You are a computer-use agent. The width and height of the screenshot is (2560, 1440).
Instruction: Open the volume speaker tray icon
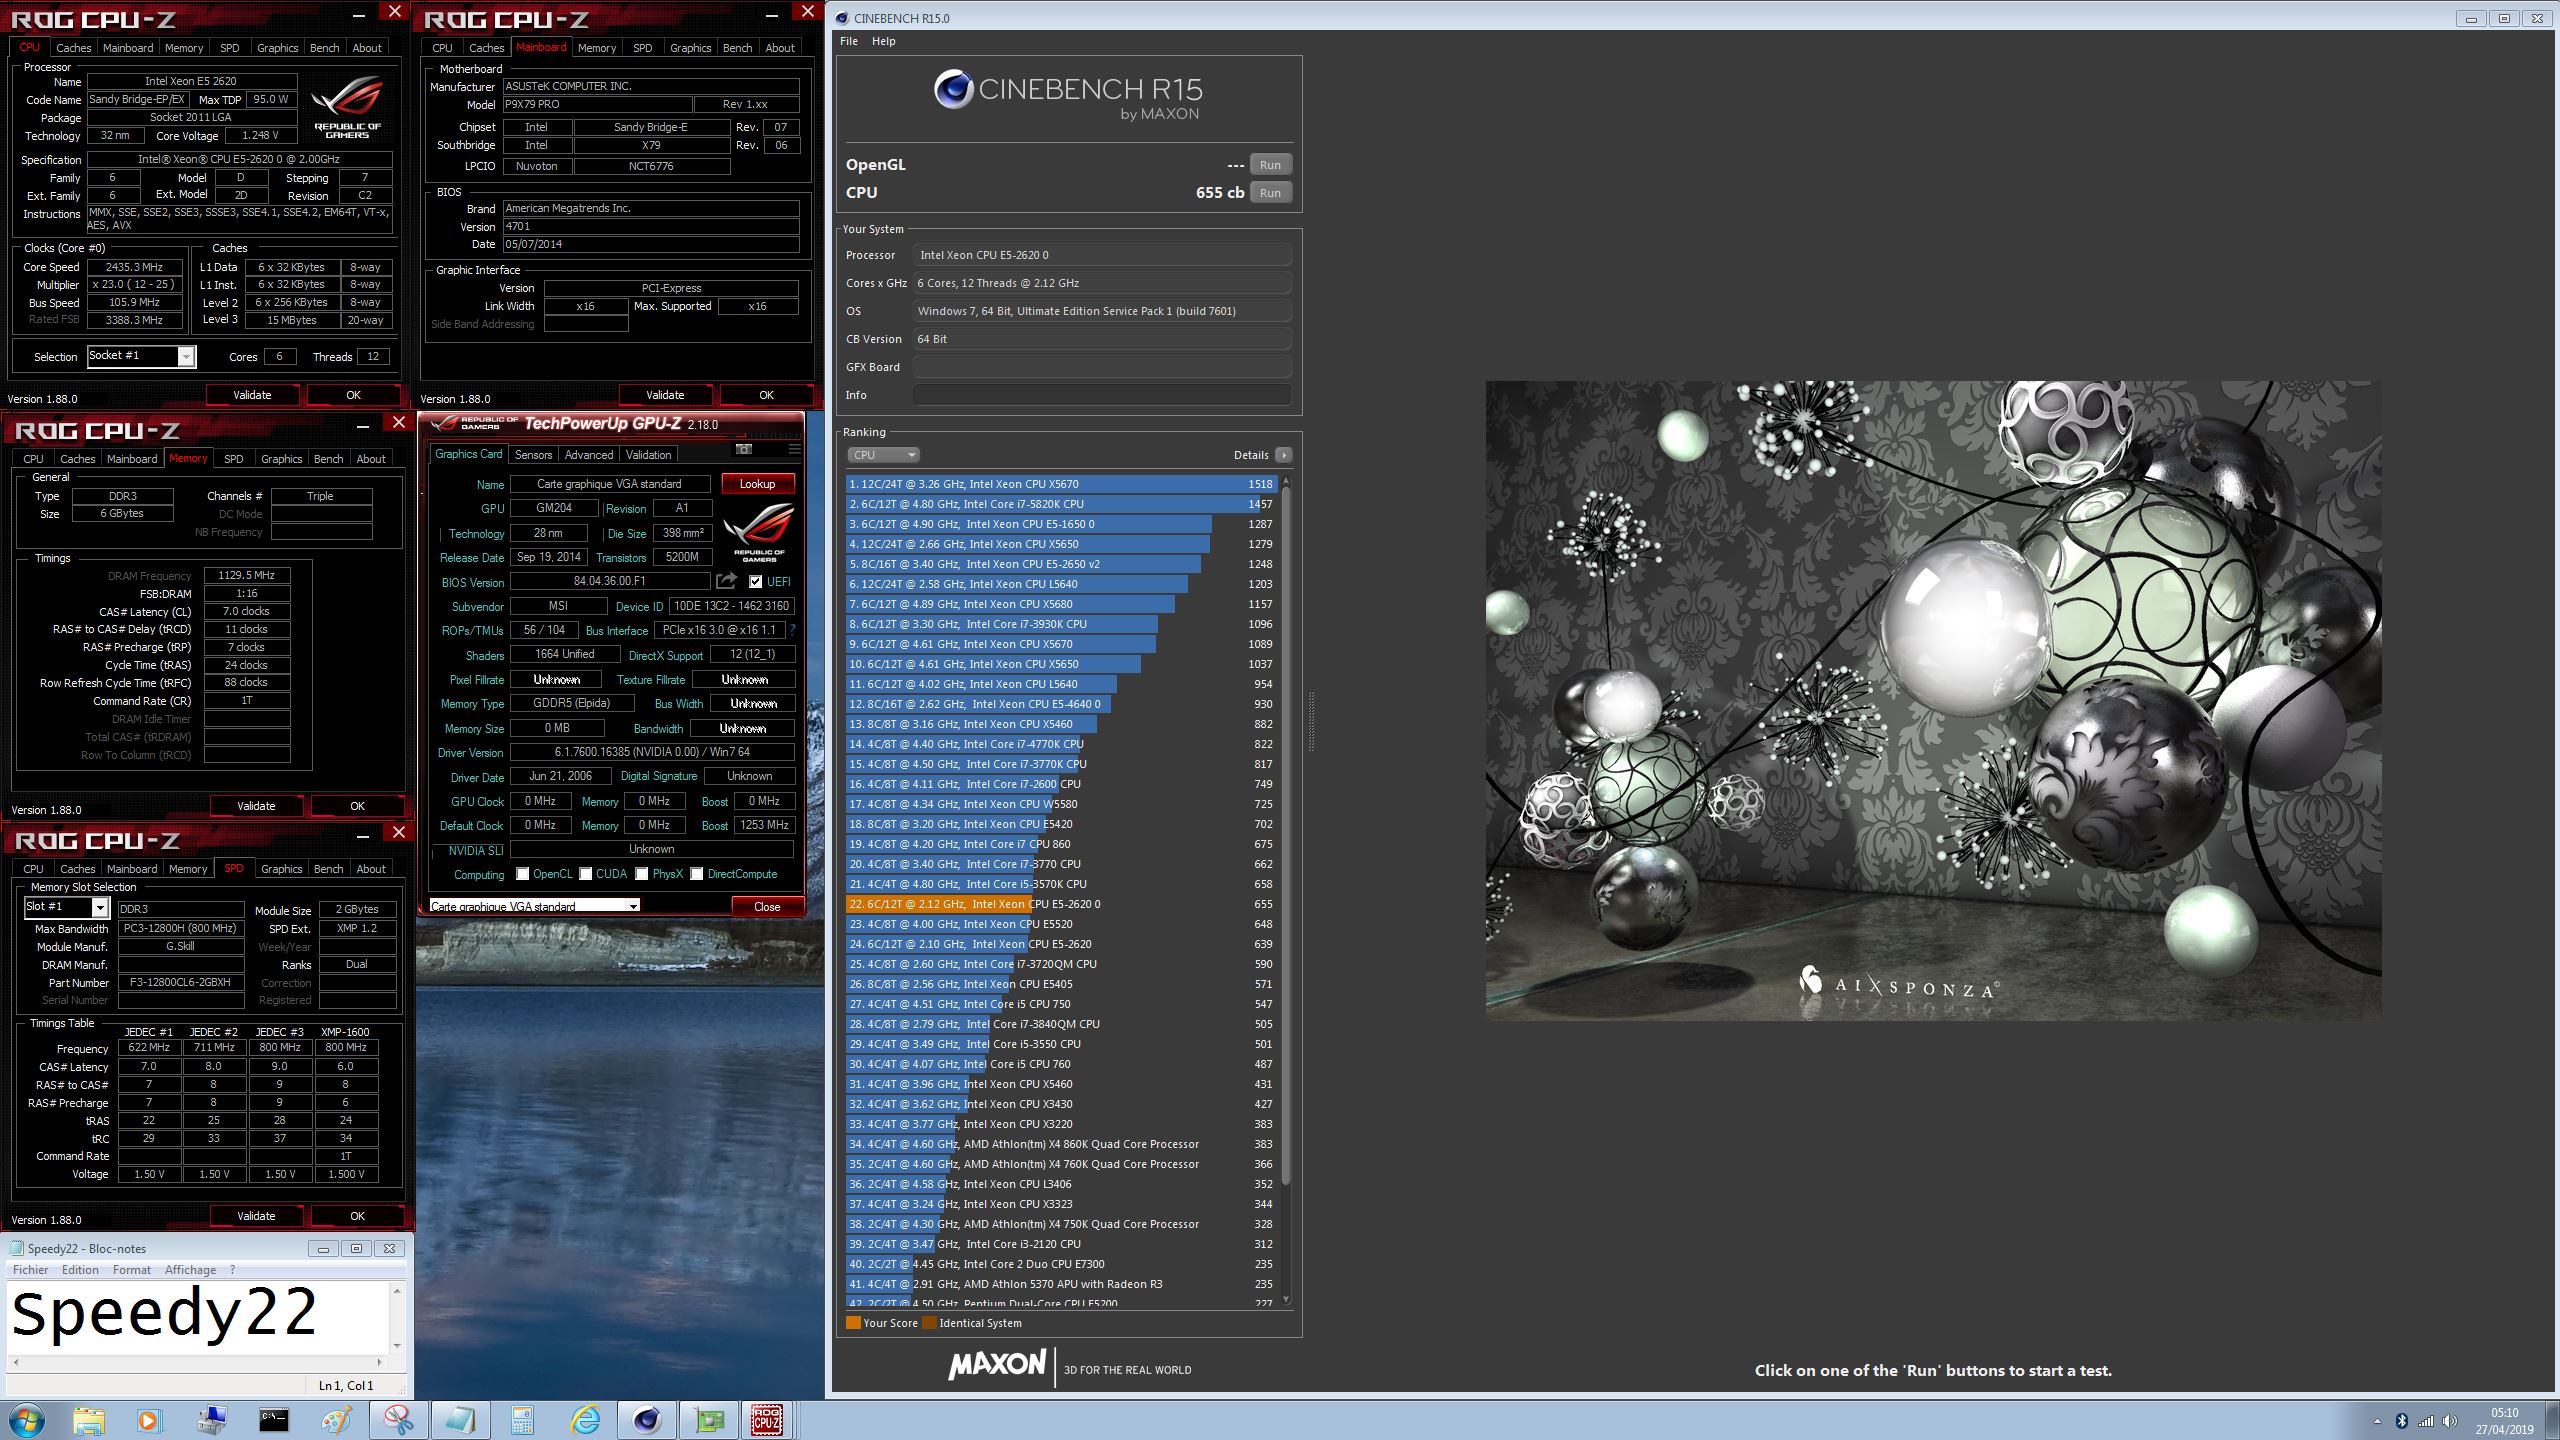pos(2449,1421)
